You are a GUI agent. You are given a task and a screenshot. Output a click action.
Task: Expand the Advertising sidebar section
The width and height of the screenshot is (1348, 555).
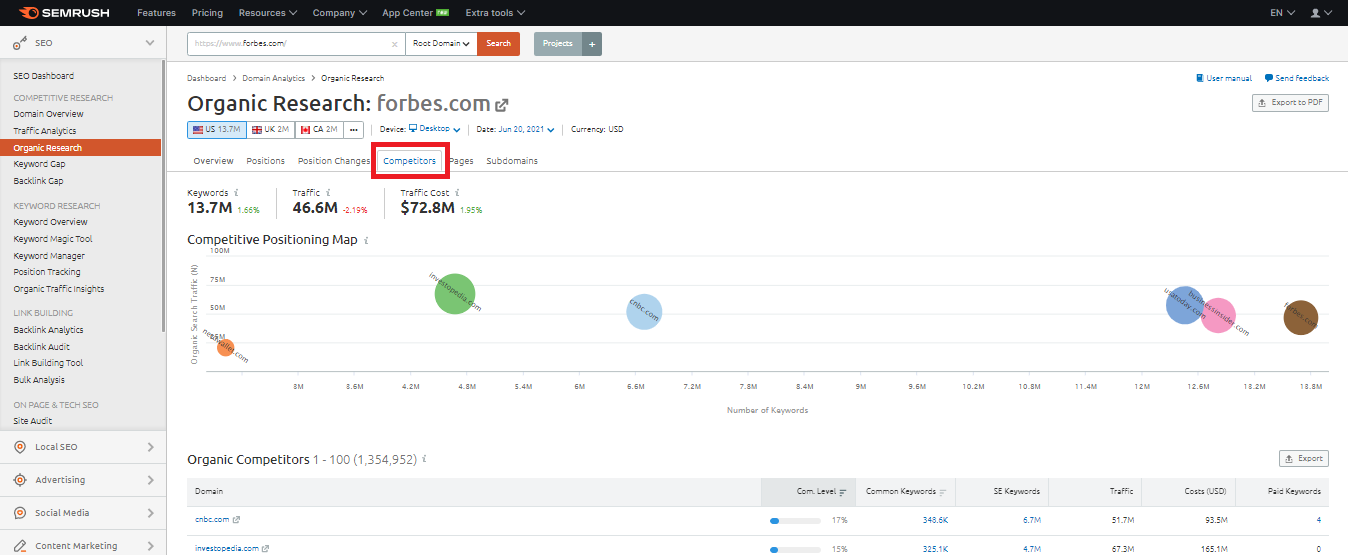click(150, 480)
